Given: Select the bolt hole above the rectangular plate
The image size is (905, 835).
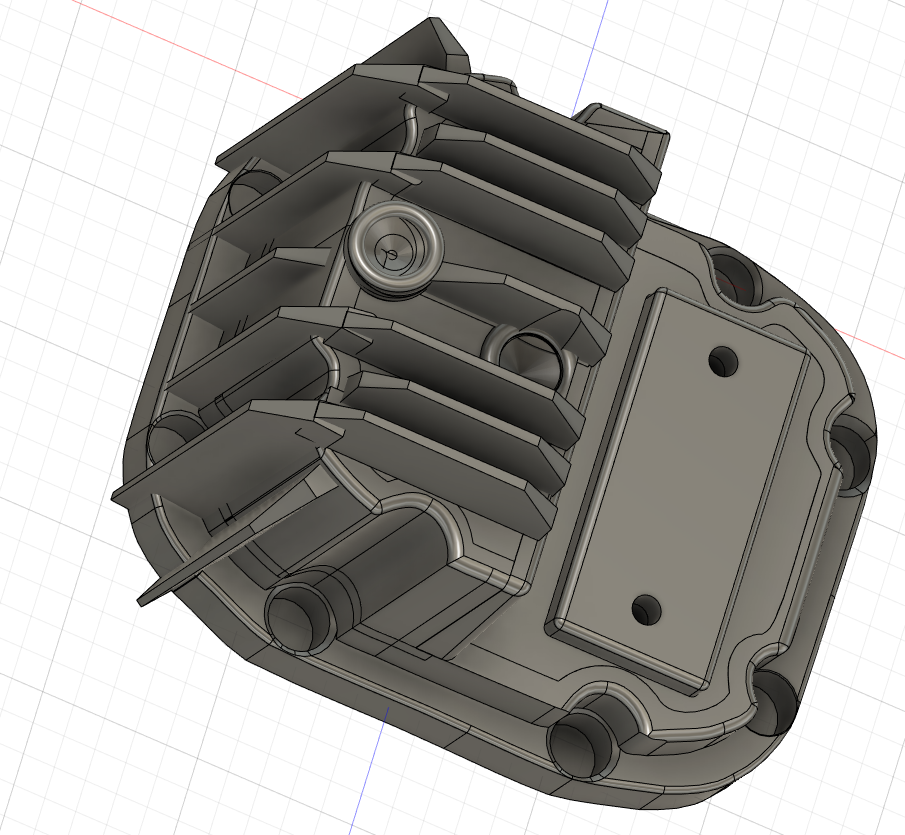Looking at the screenshot, I should [x=736, y=280].
